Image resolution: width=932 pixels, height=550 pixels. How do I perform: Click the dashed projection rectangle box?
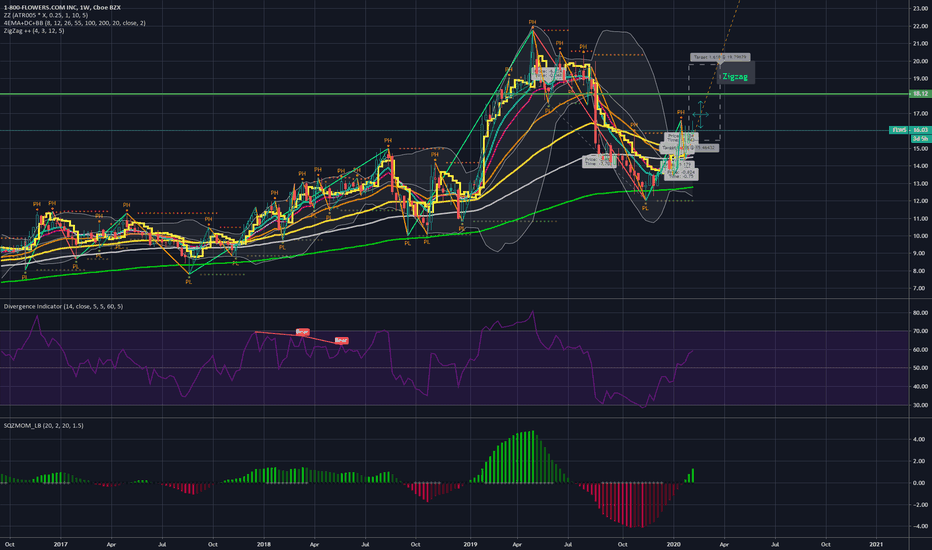704,102
